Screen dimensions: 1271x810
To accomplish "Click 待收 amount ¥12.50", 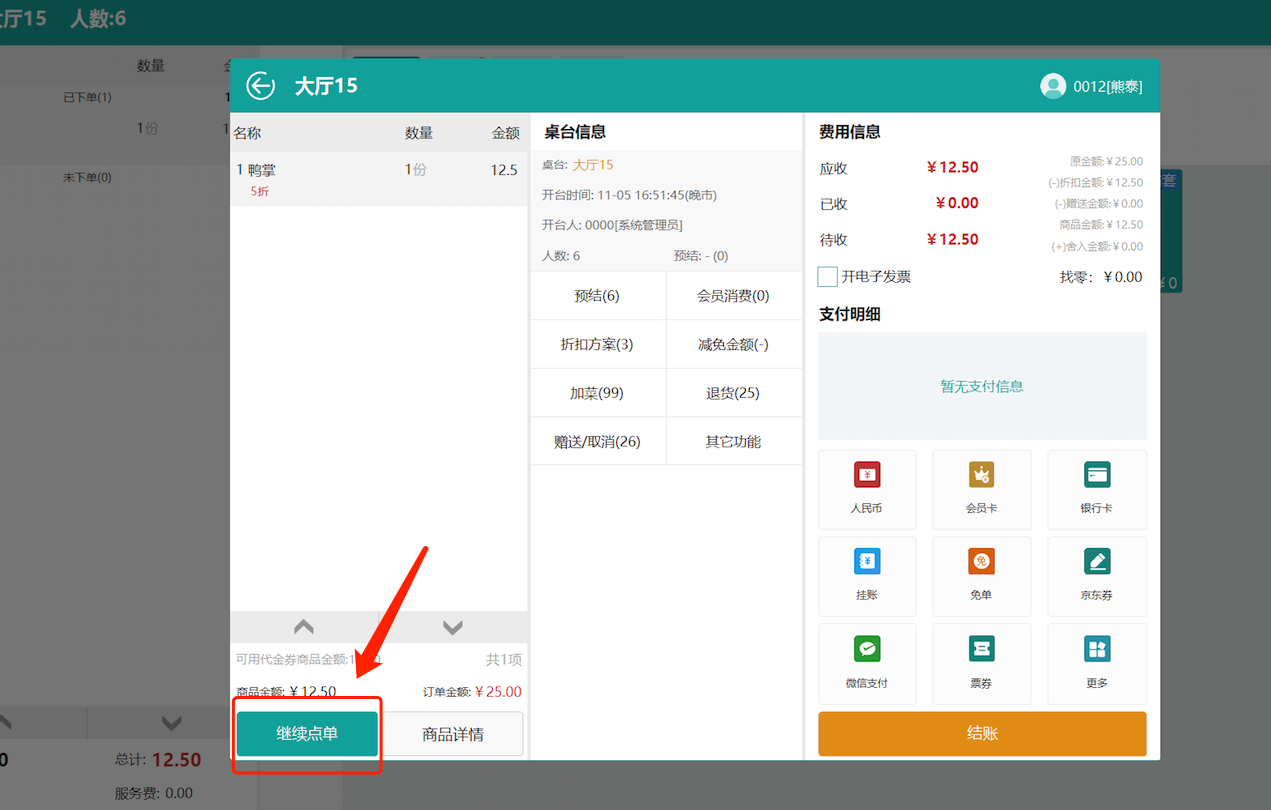I will pyautogui.click(x=953, y=239).
